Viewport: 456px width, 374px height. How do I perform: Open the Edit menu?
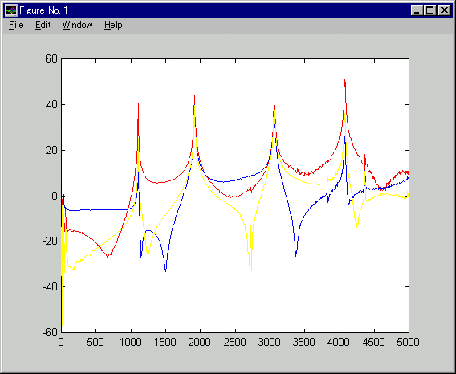point(43,25)
